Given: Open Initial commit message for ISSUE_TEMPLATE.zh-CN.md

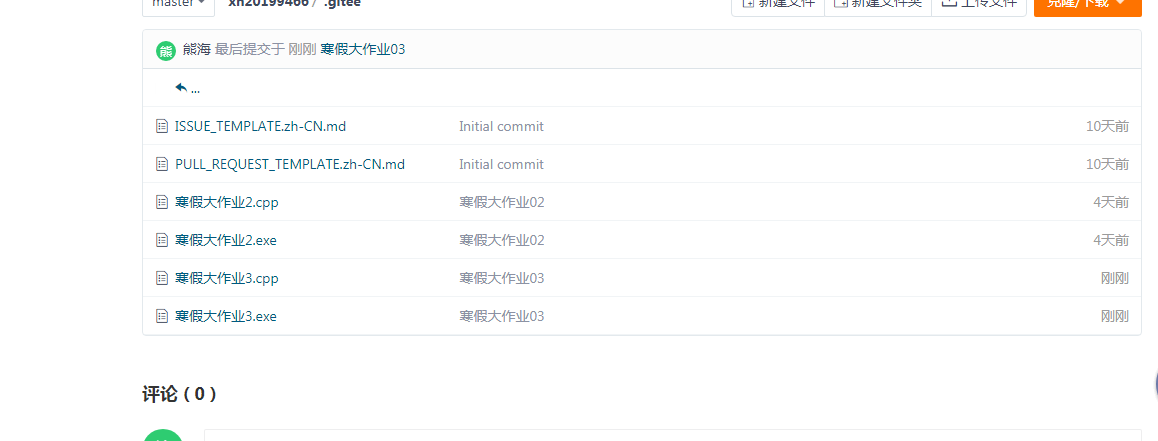Looking at the screenshot, I should 501,126.
